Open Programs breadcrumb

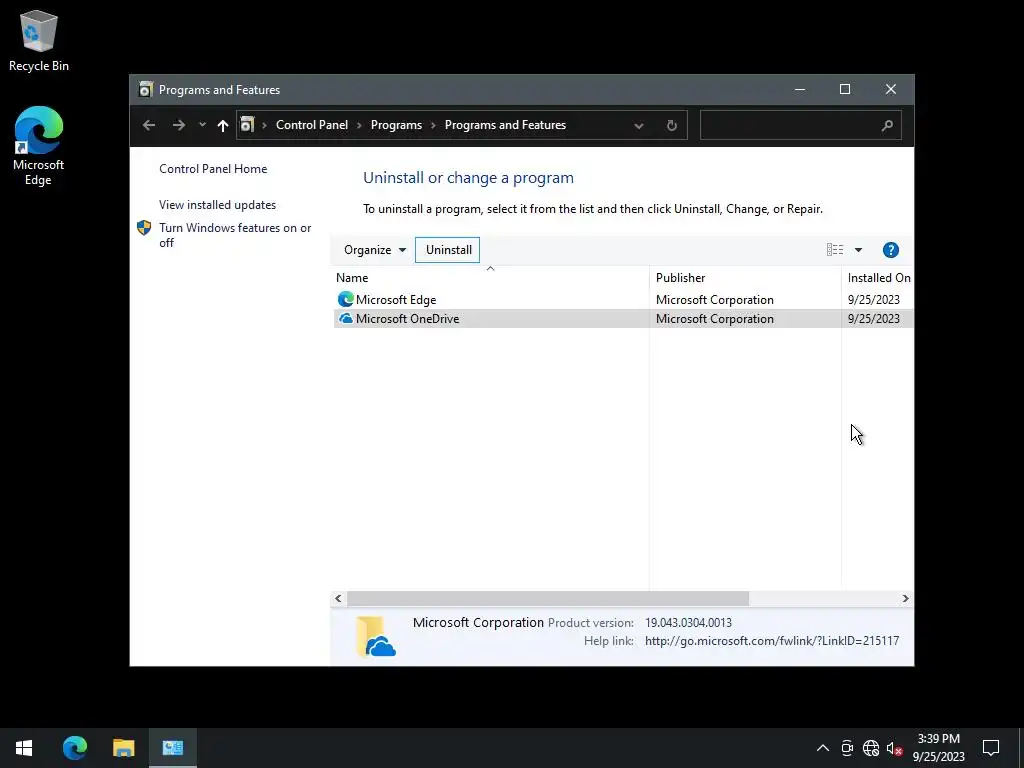tap(396, 125)
